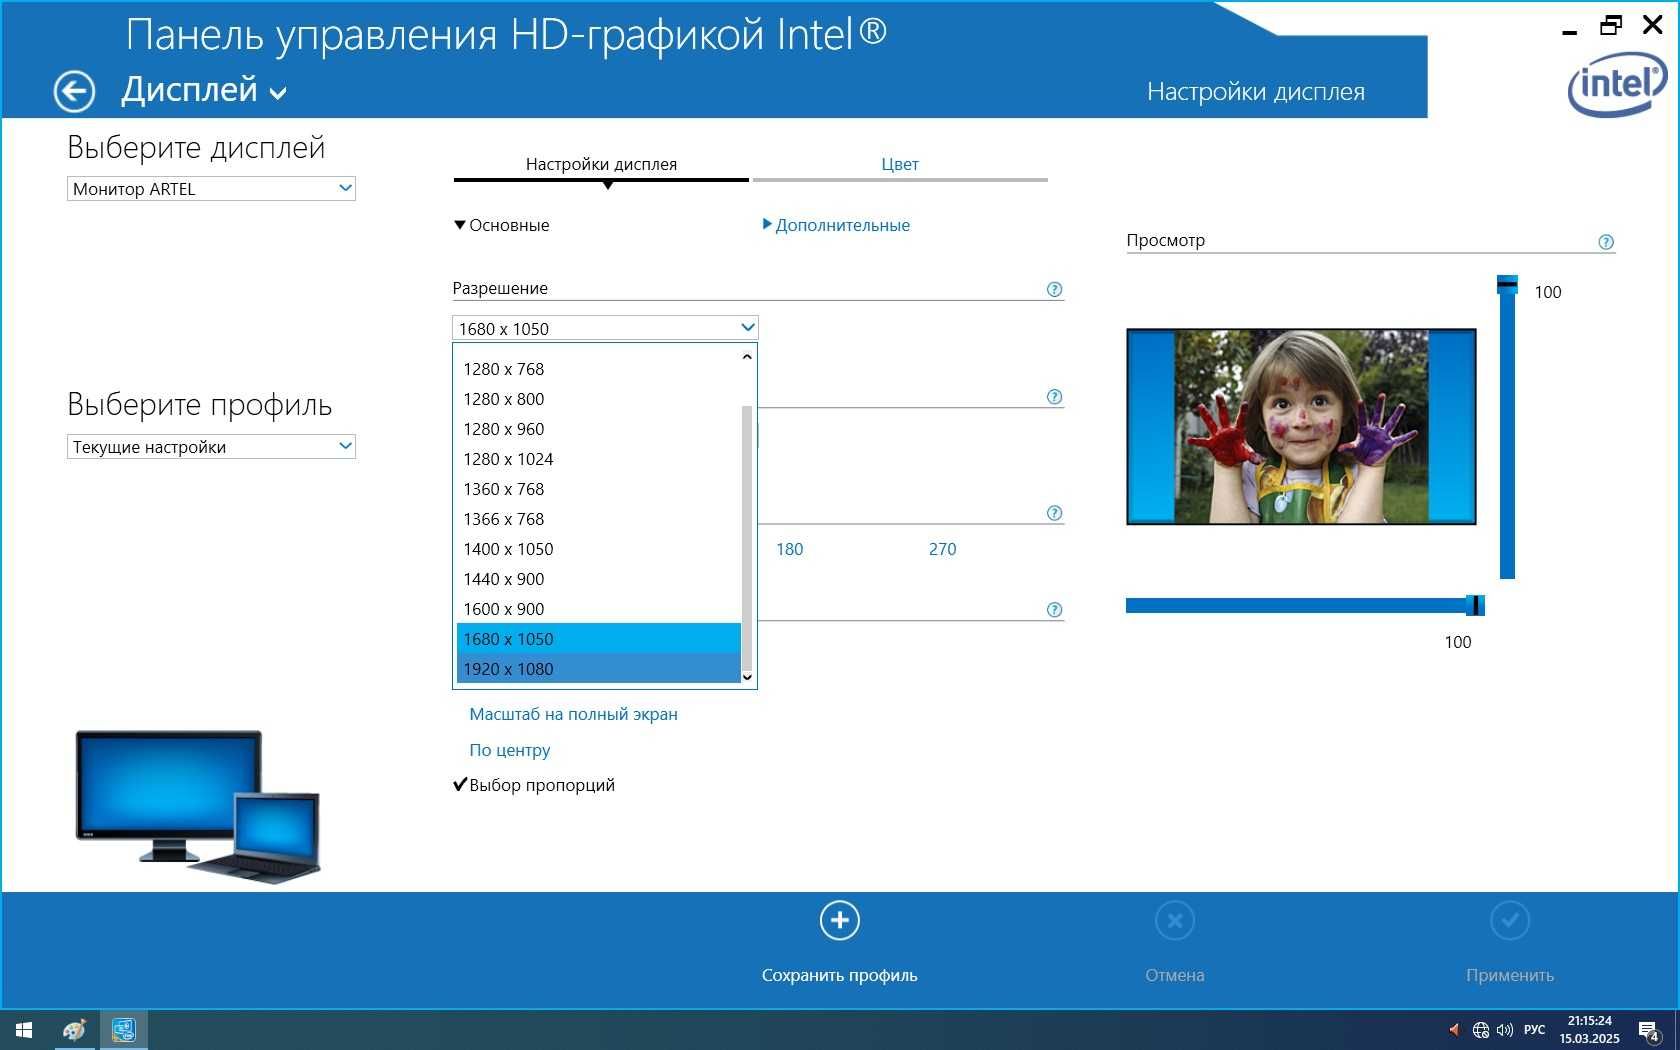Select resolution 1400 x 1050
Image resolution: width=1680 pixels, height=1050 pixels.
[598, 549]
